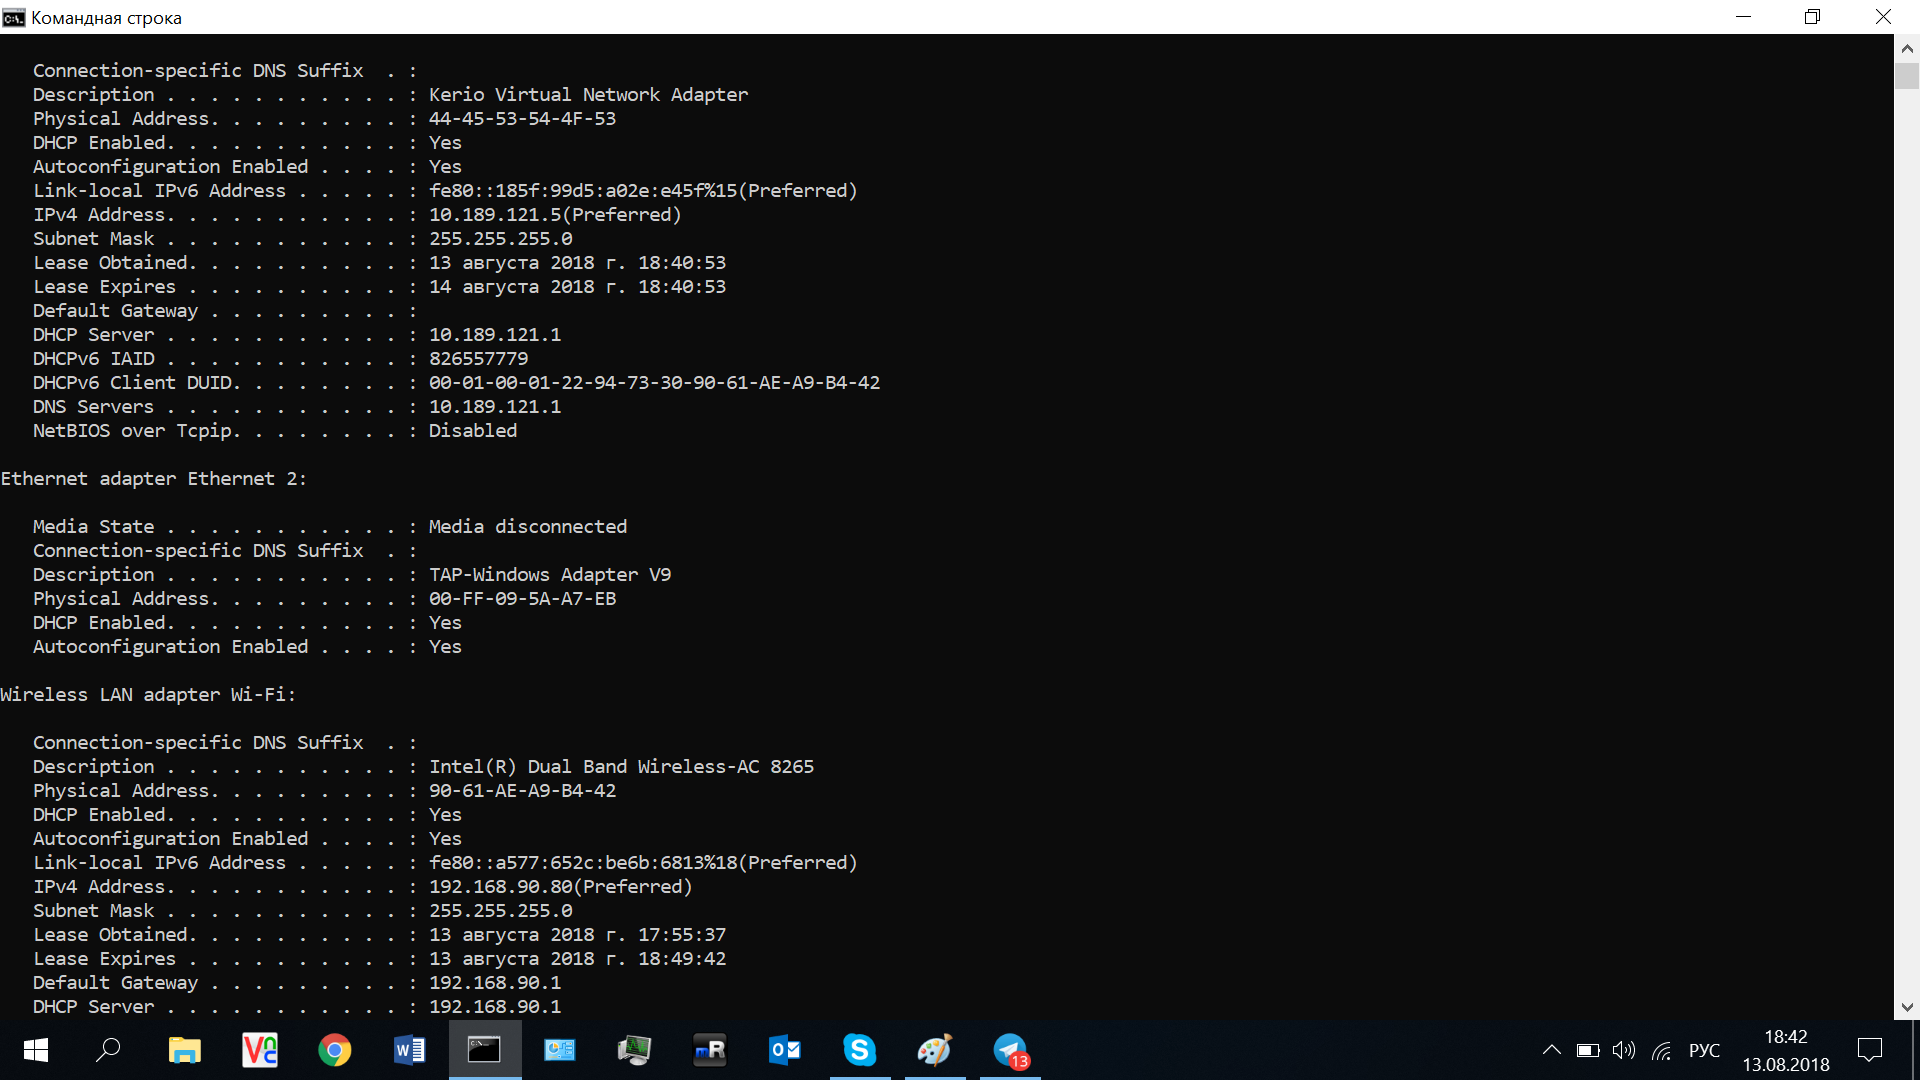Click the console vertical scrollbar thumb
Viewport: 1920px width, 1080px height.
[1907, 76]
